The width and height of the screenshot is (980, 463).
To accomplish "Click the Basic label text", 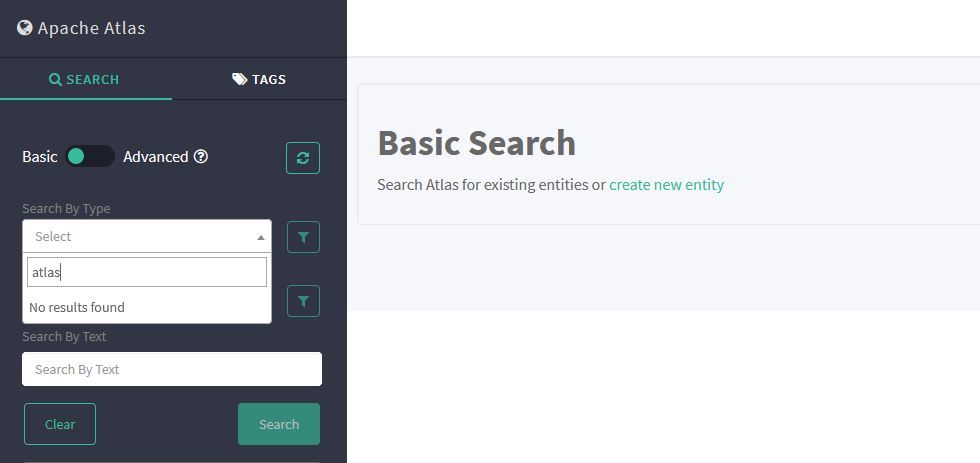I will 39,157.
